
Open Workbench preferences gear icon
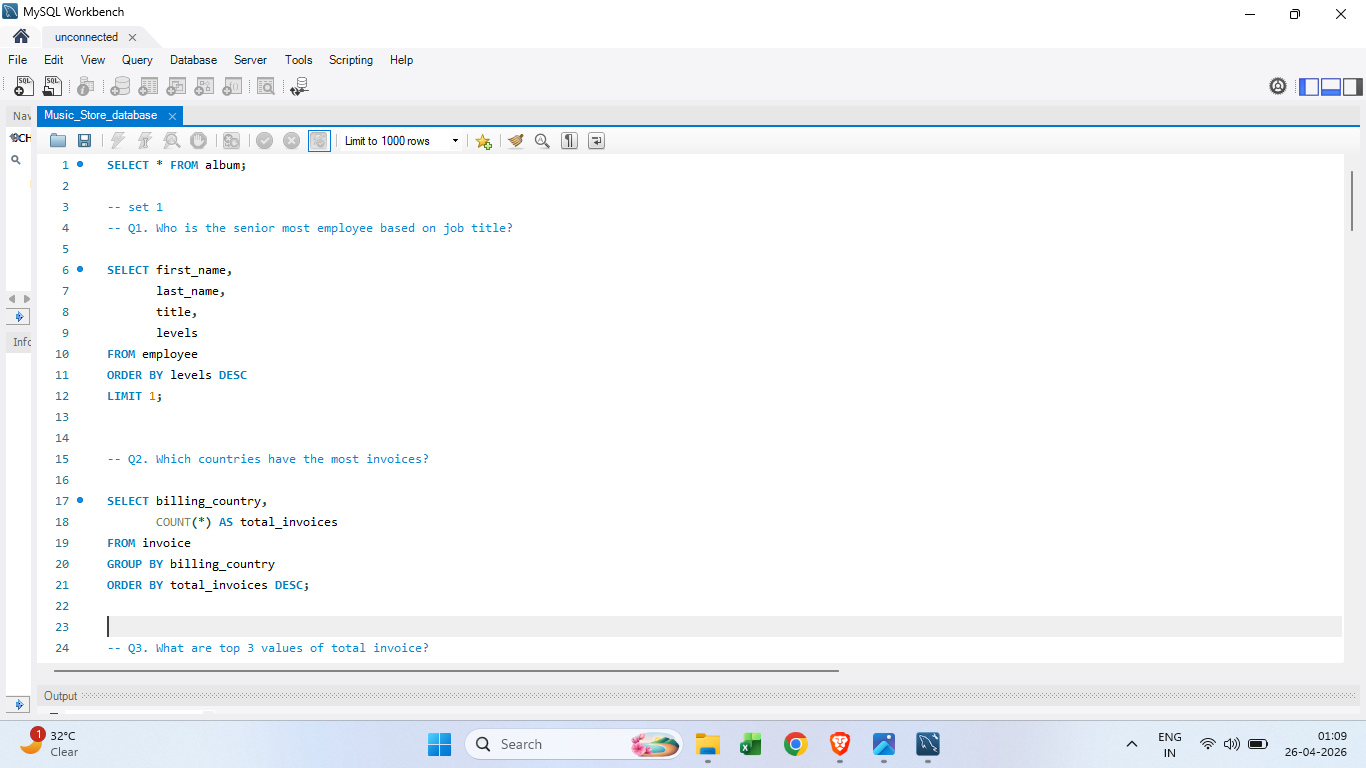click(x=1278, y=87)
